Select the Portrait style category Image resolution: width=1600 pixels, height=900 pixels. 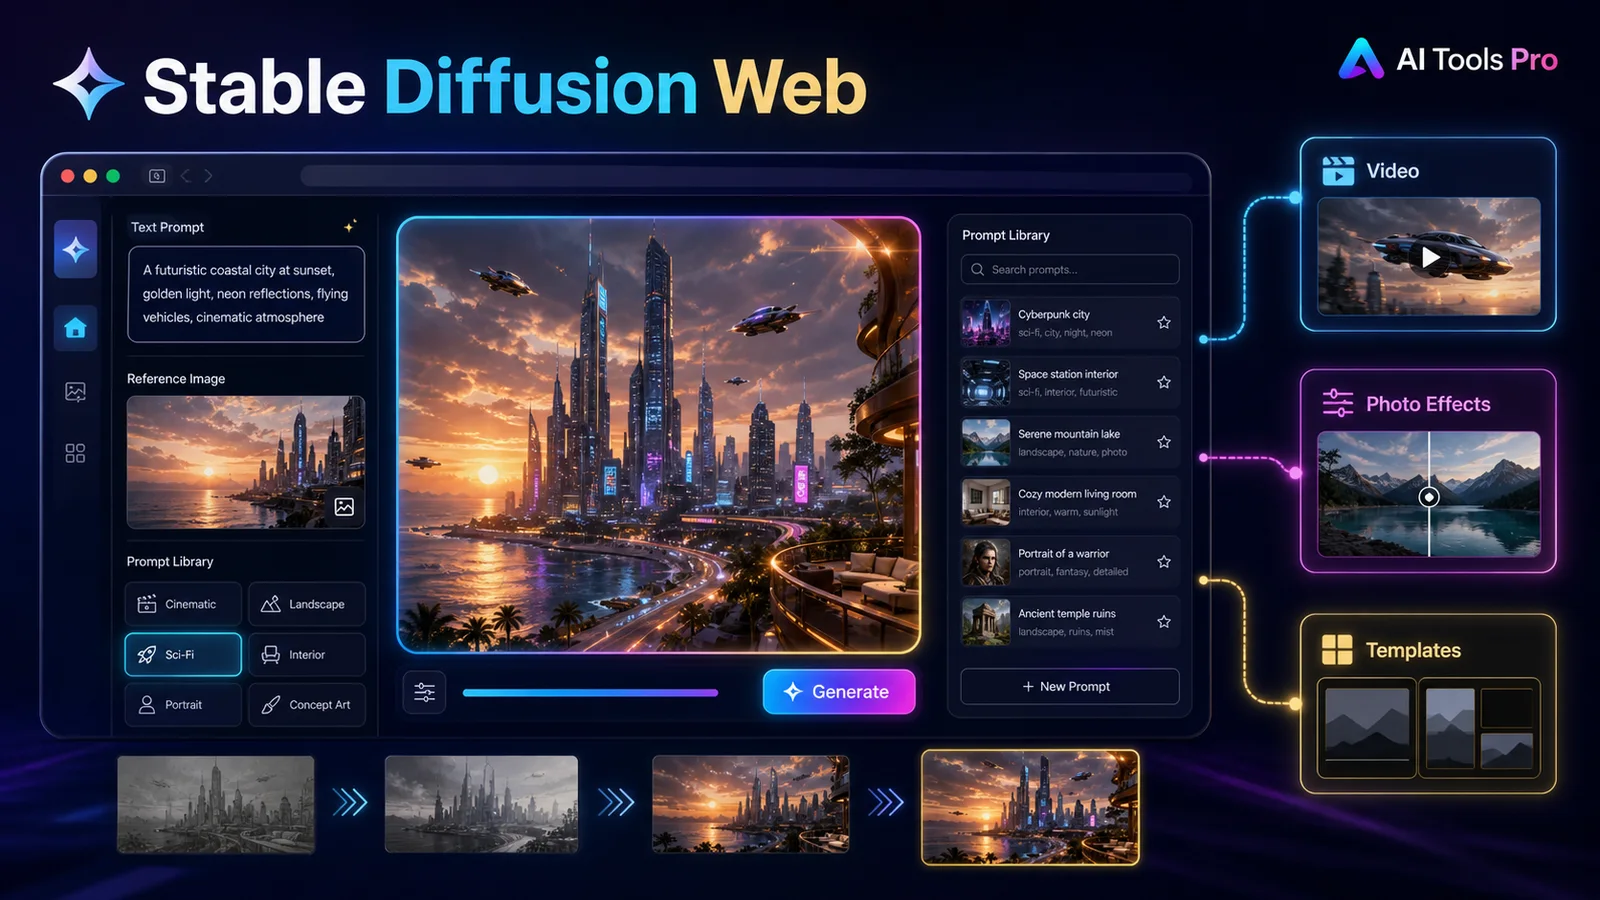click(x=183, y=704)
